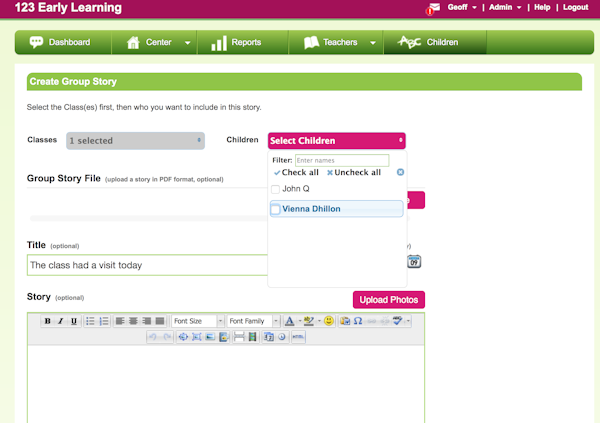The height and width of the screenshot is (423, 600).
Task: Click the Check all link
Action: pyautogui.click(x=296, y=173)
